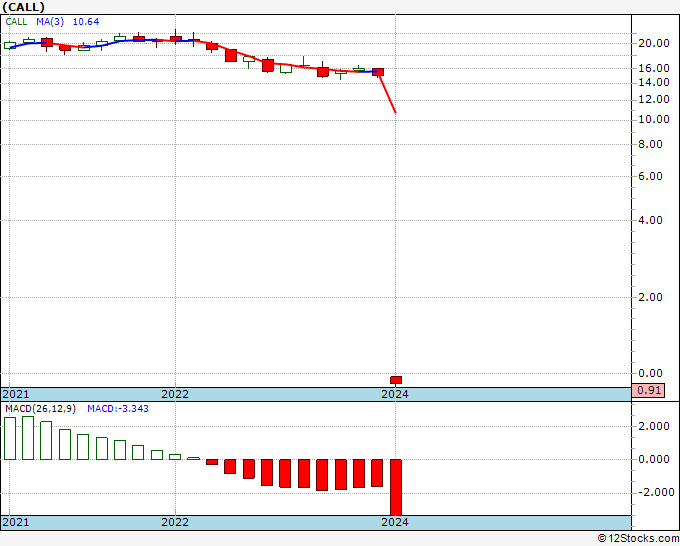Click the MACD(26,12,9) indicator label
Image resolution: width=680 pixels, height=546 pixels.
point(40,409)
